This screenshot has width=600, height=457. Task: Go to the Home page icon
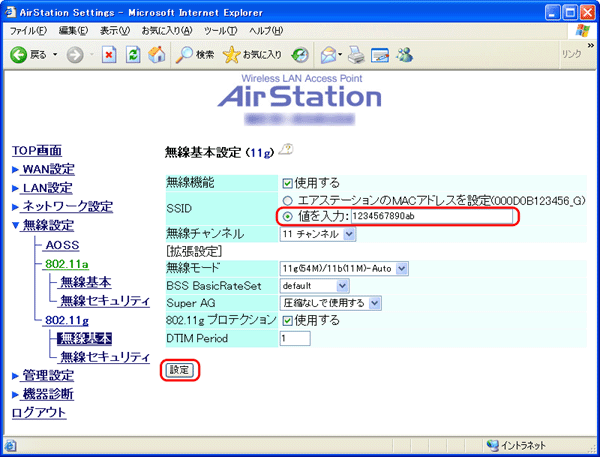coord(157,54)
